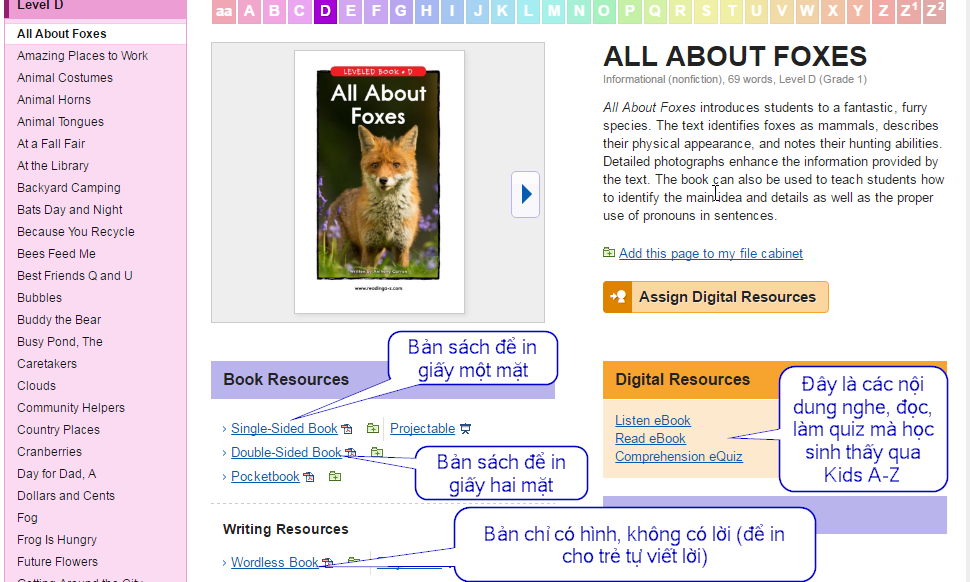The height and width of the screenshot is (582, 970).
Task: Open the Single-Sided Book link
Action: pos(284,429)
